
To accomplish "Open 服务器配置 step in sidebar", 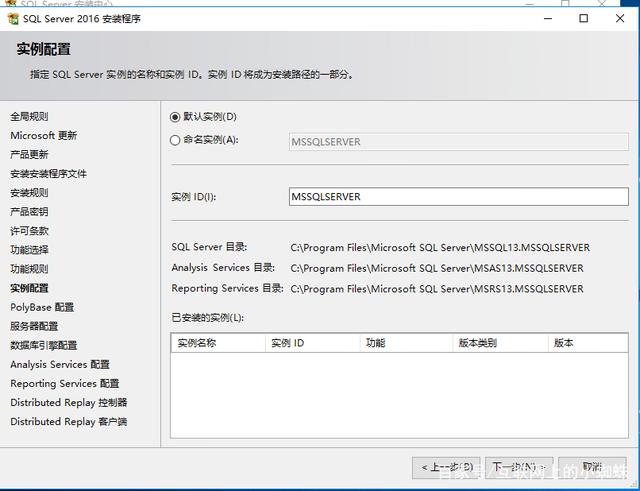I will 34,326.
